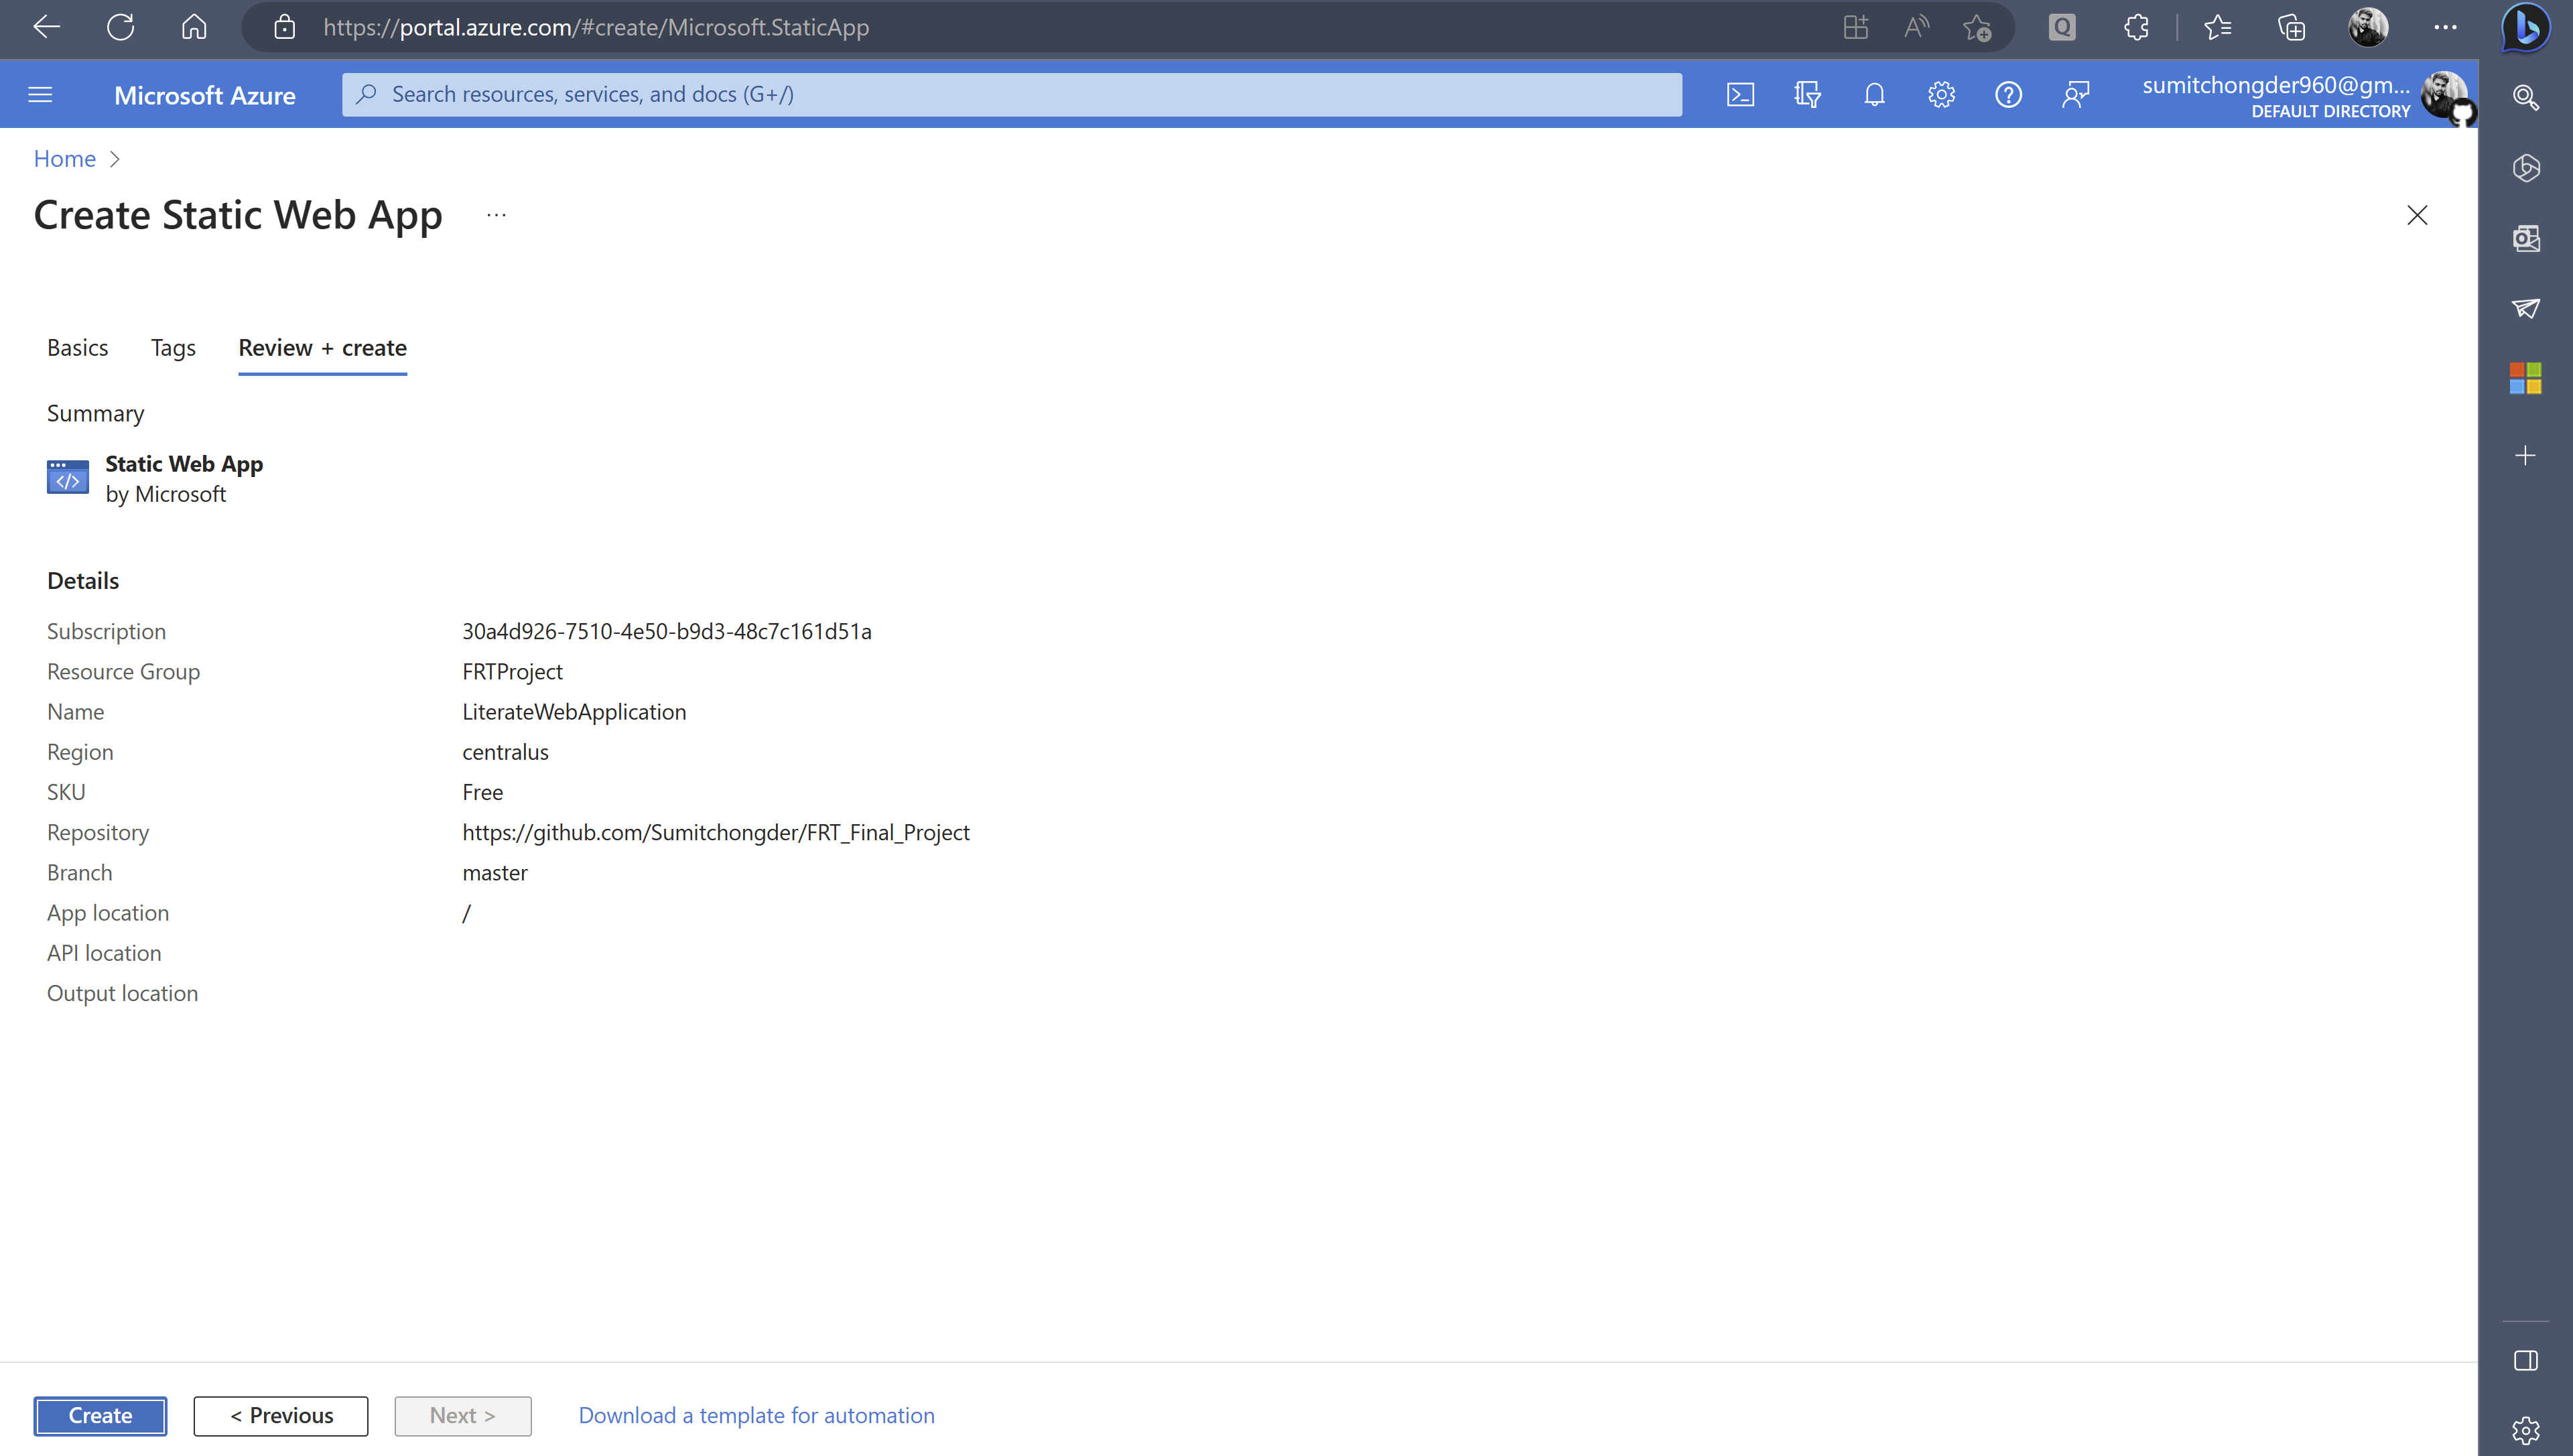Go back with the Previous button

pyautogui.click(x=281, y=1415)
